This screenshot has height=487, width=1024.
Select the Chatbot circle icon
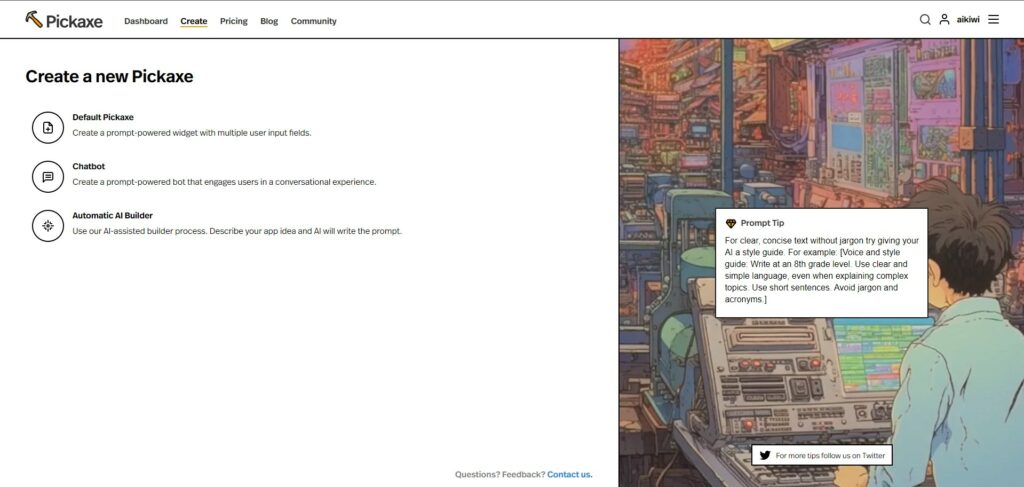(48, 176)
